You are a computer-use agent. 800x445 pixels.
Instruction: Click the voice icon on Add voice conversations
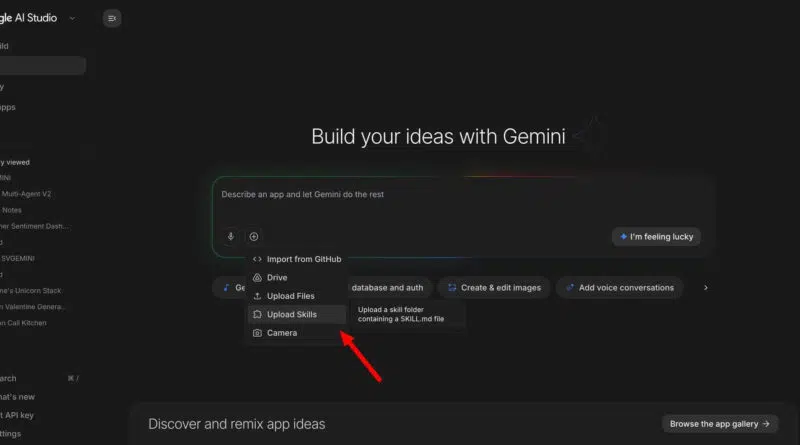pyautogui.click(x=569, y=288)
